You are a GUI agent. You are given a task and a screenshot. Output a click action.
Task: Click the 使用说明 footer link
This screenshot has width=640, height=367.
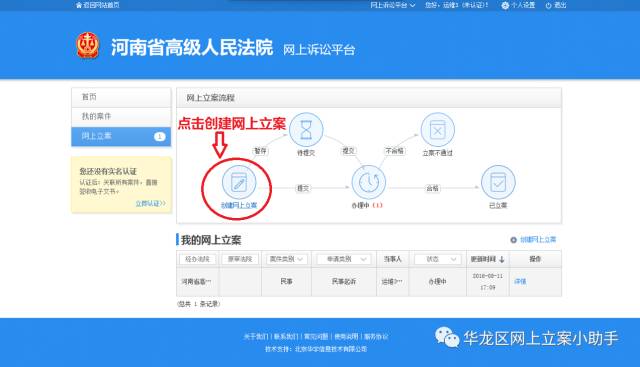pos(346,336)
